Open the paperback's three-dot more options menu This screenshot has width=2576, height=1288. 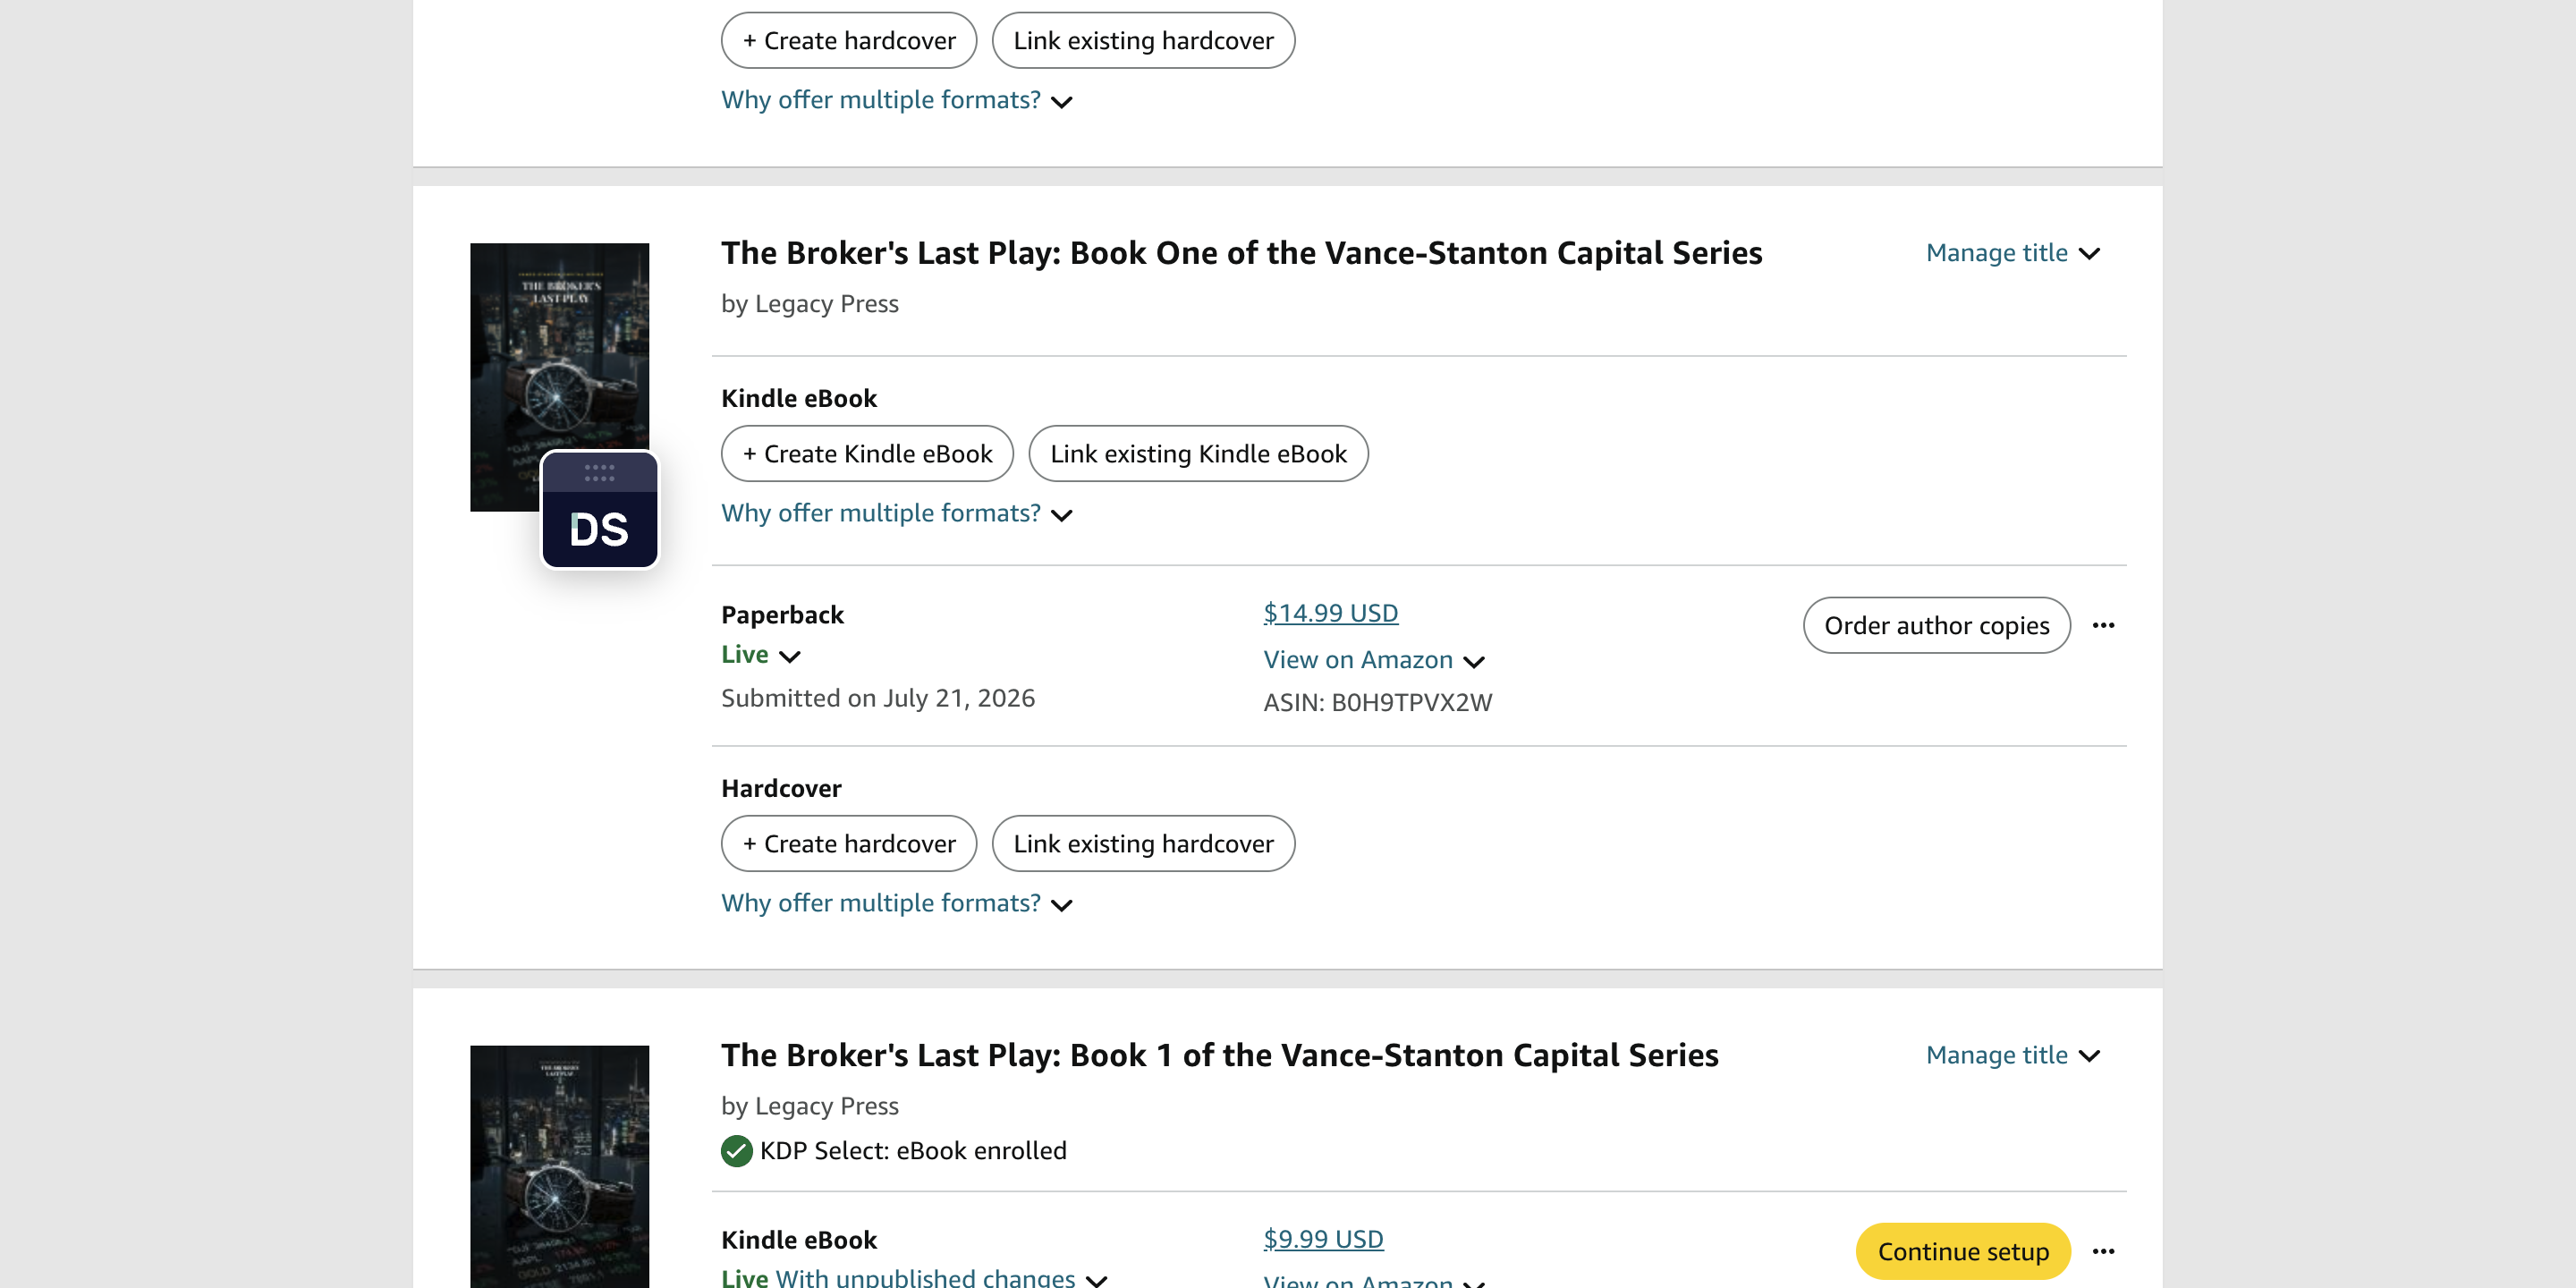point(2103,625)
